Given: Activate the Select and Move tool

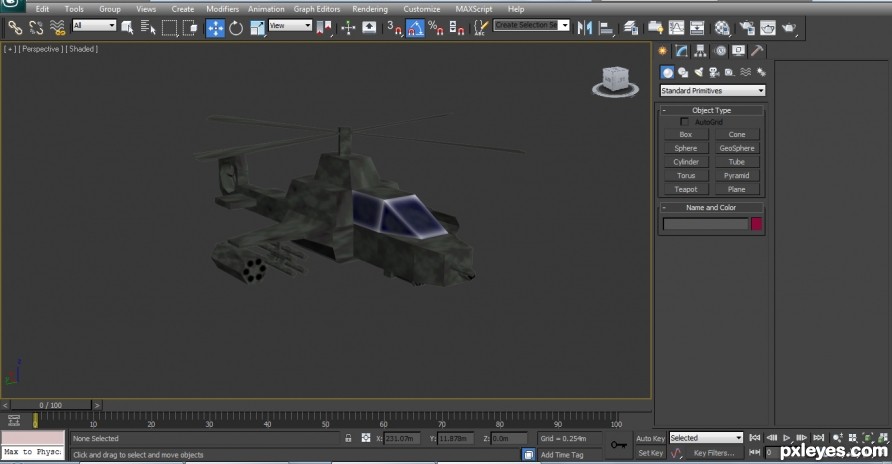Looking at the screenshot, I should [215, 27].
